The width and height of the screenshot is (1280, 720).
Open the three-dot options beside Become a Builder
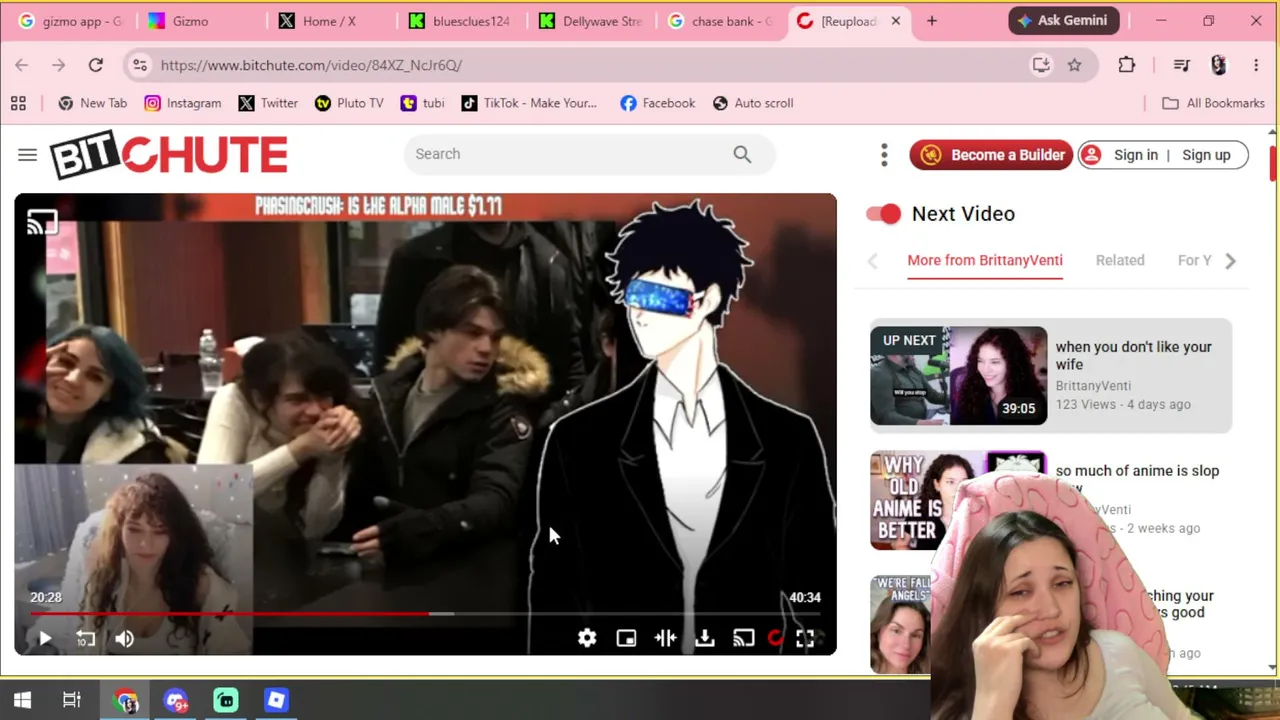coord(884,155)
